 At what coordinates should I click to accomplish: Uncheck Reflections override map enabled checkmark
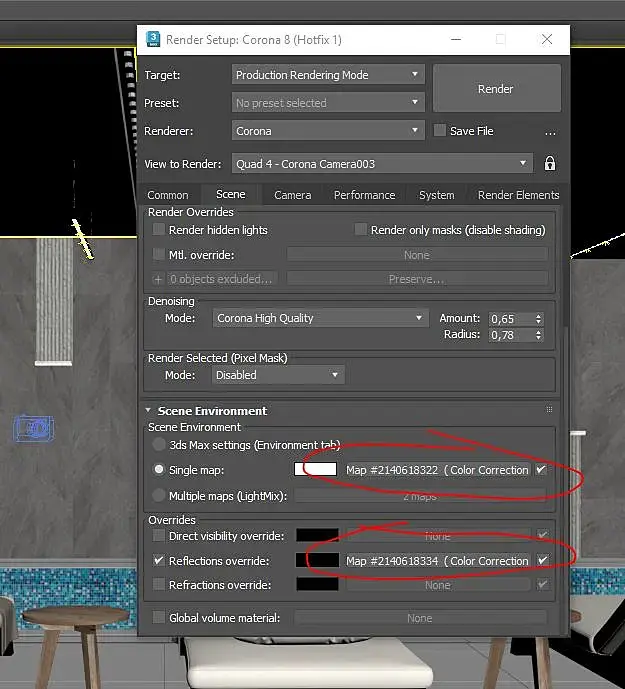[x=543, y=561]
